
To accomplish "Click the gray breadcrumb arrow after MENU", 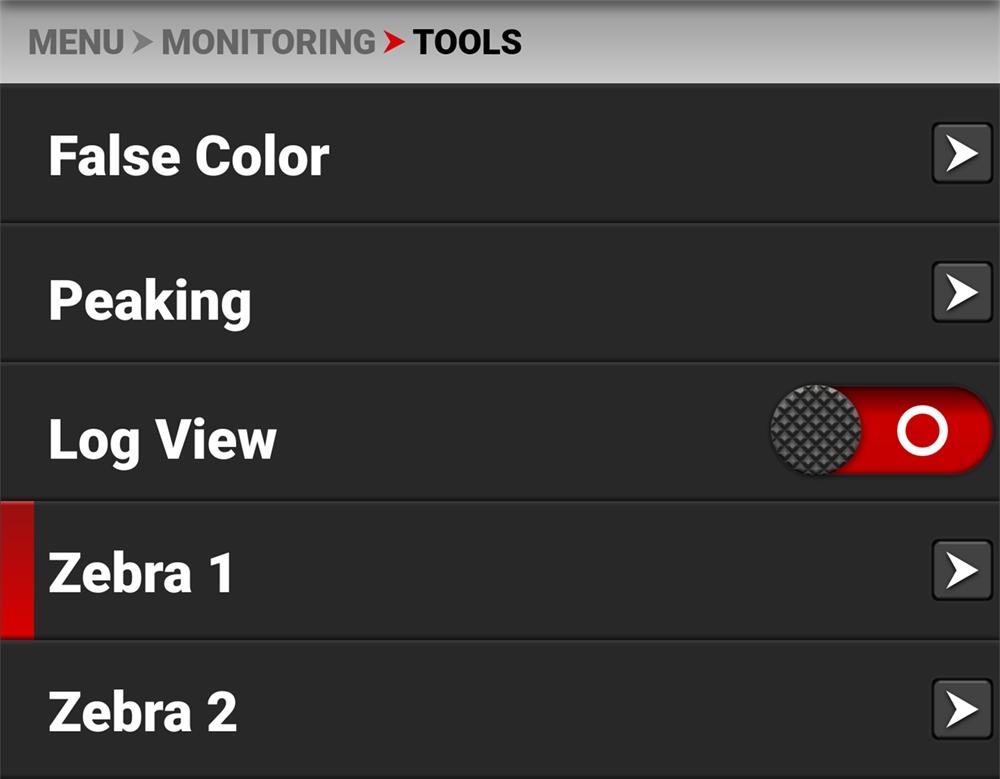I will click(x=144, y=42).
